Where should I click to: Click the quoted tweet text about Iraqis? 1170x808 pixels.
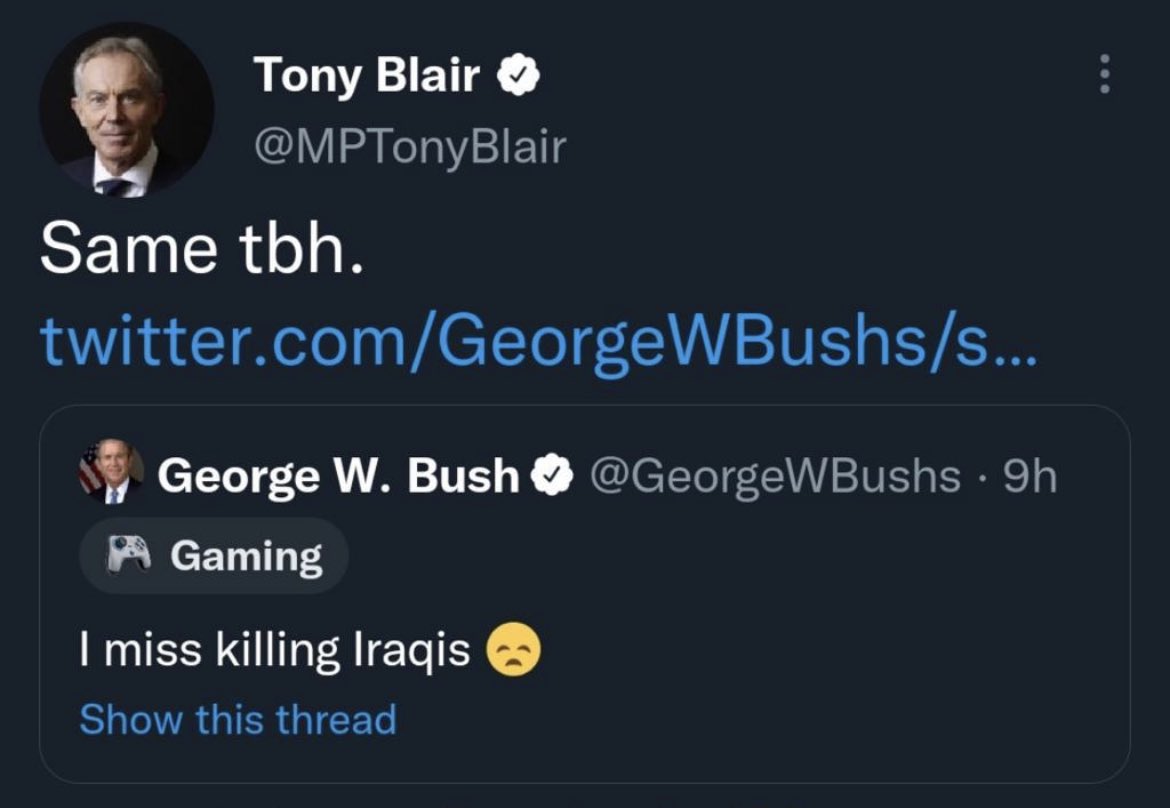tap(275, 650)
